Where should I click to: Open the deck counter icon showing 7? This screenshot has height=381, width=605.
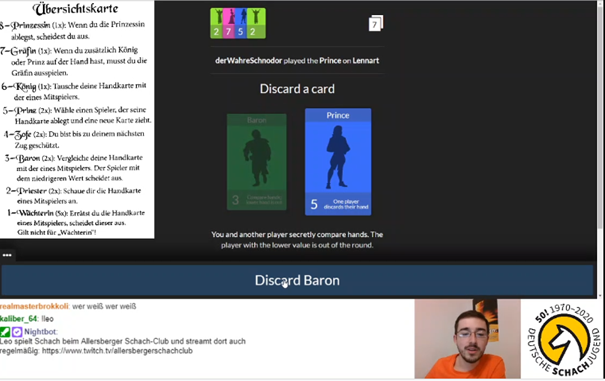point(375,24)
